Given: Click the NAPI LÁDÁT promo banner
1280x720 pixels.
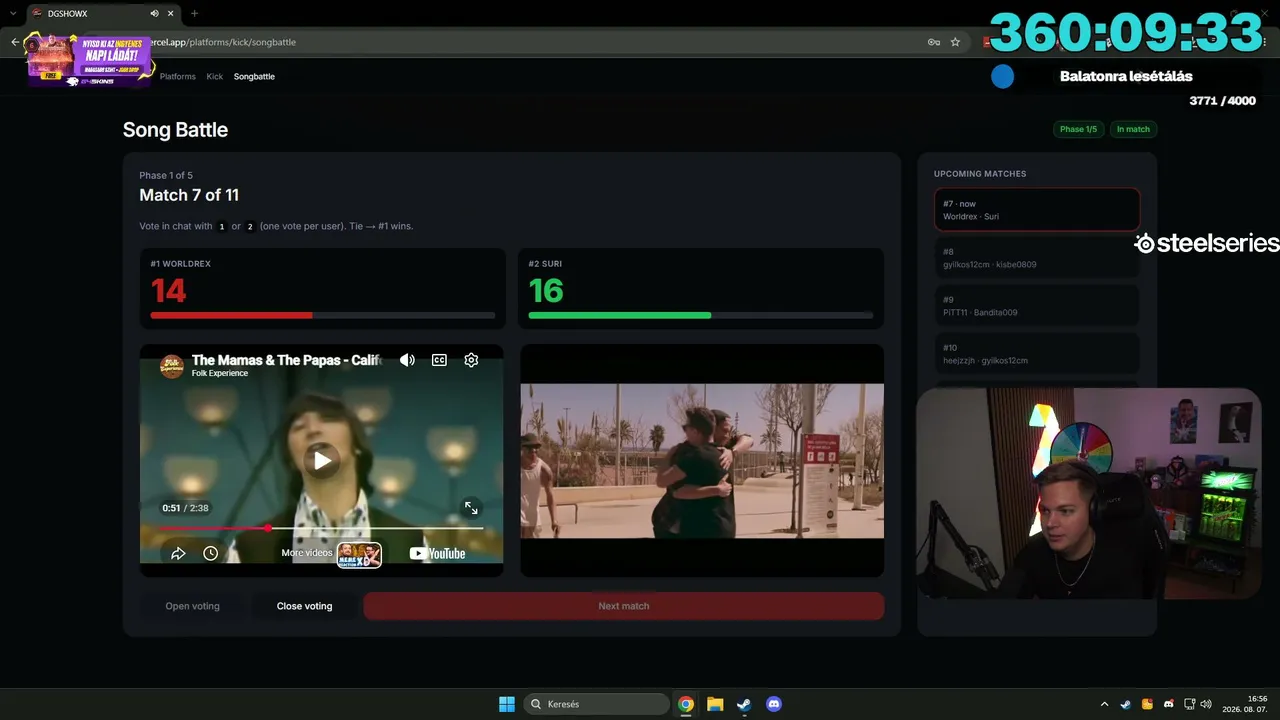Looking at the screenshot, I should coord(90,59).
